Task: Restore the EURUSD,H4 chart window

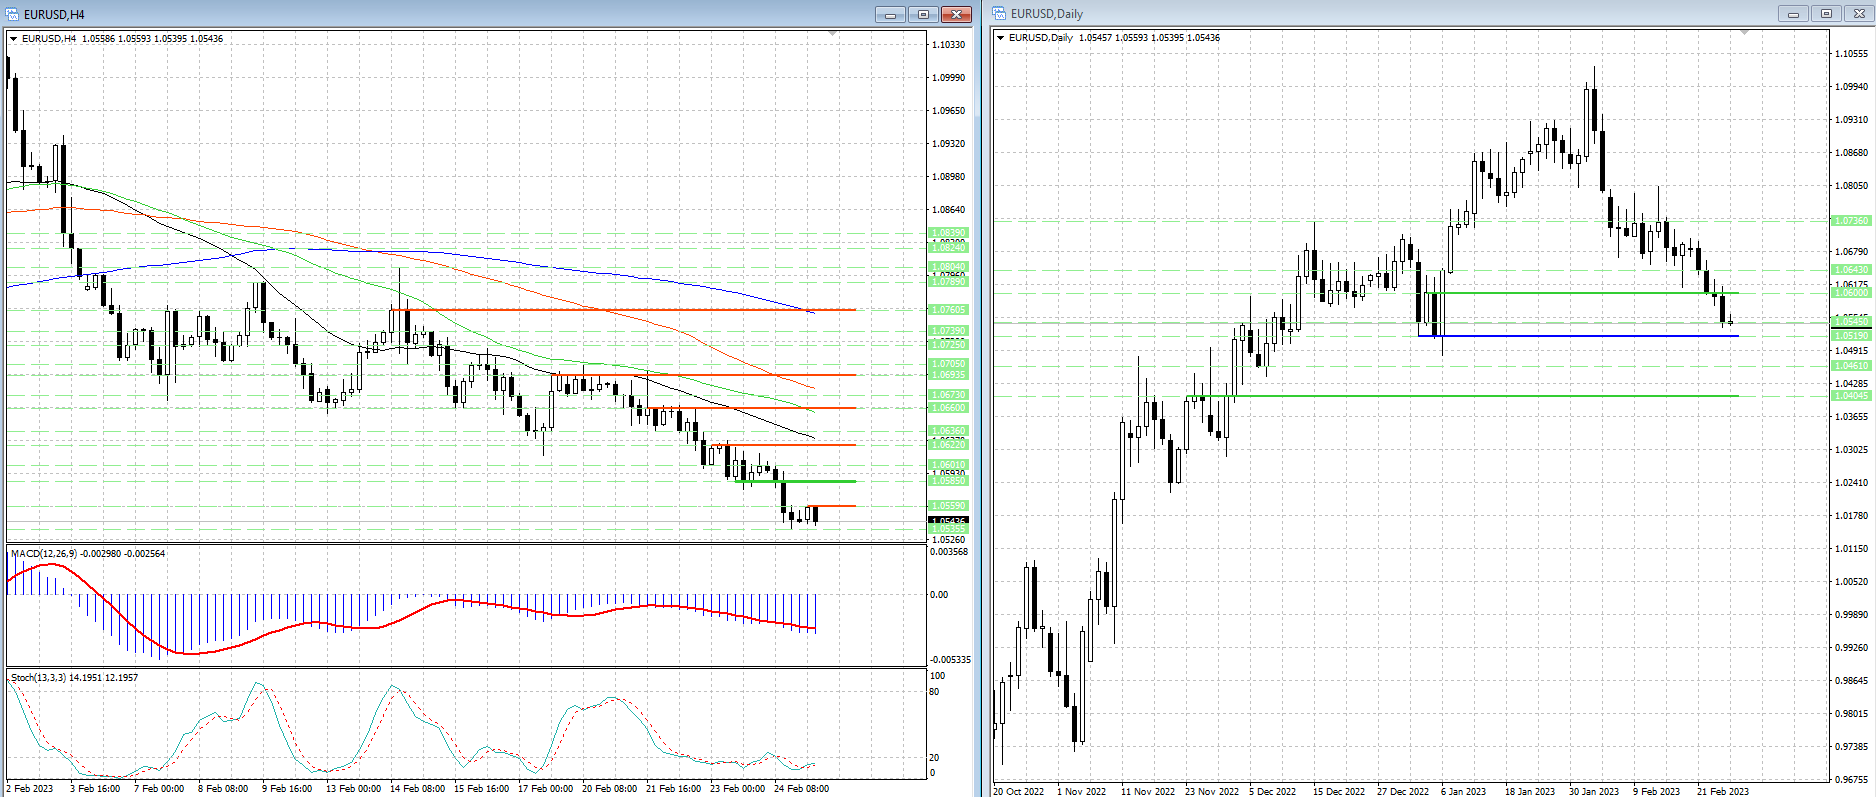Action: [x=923, y=14]
